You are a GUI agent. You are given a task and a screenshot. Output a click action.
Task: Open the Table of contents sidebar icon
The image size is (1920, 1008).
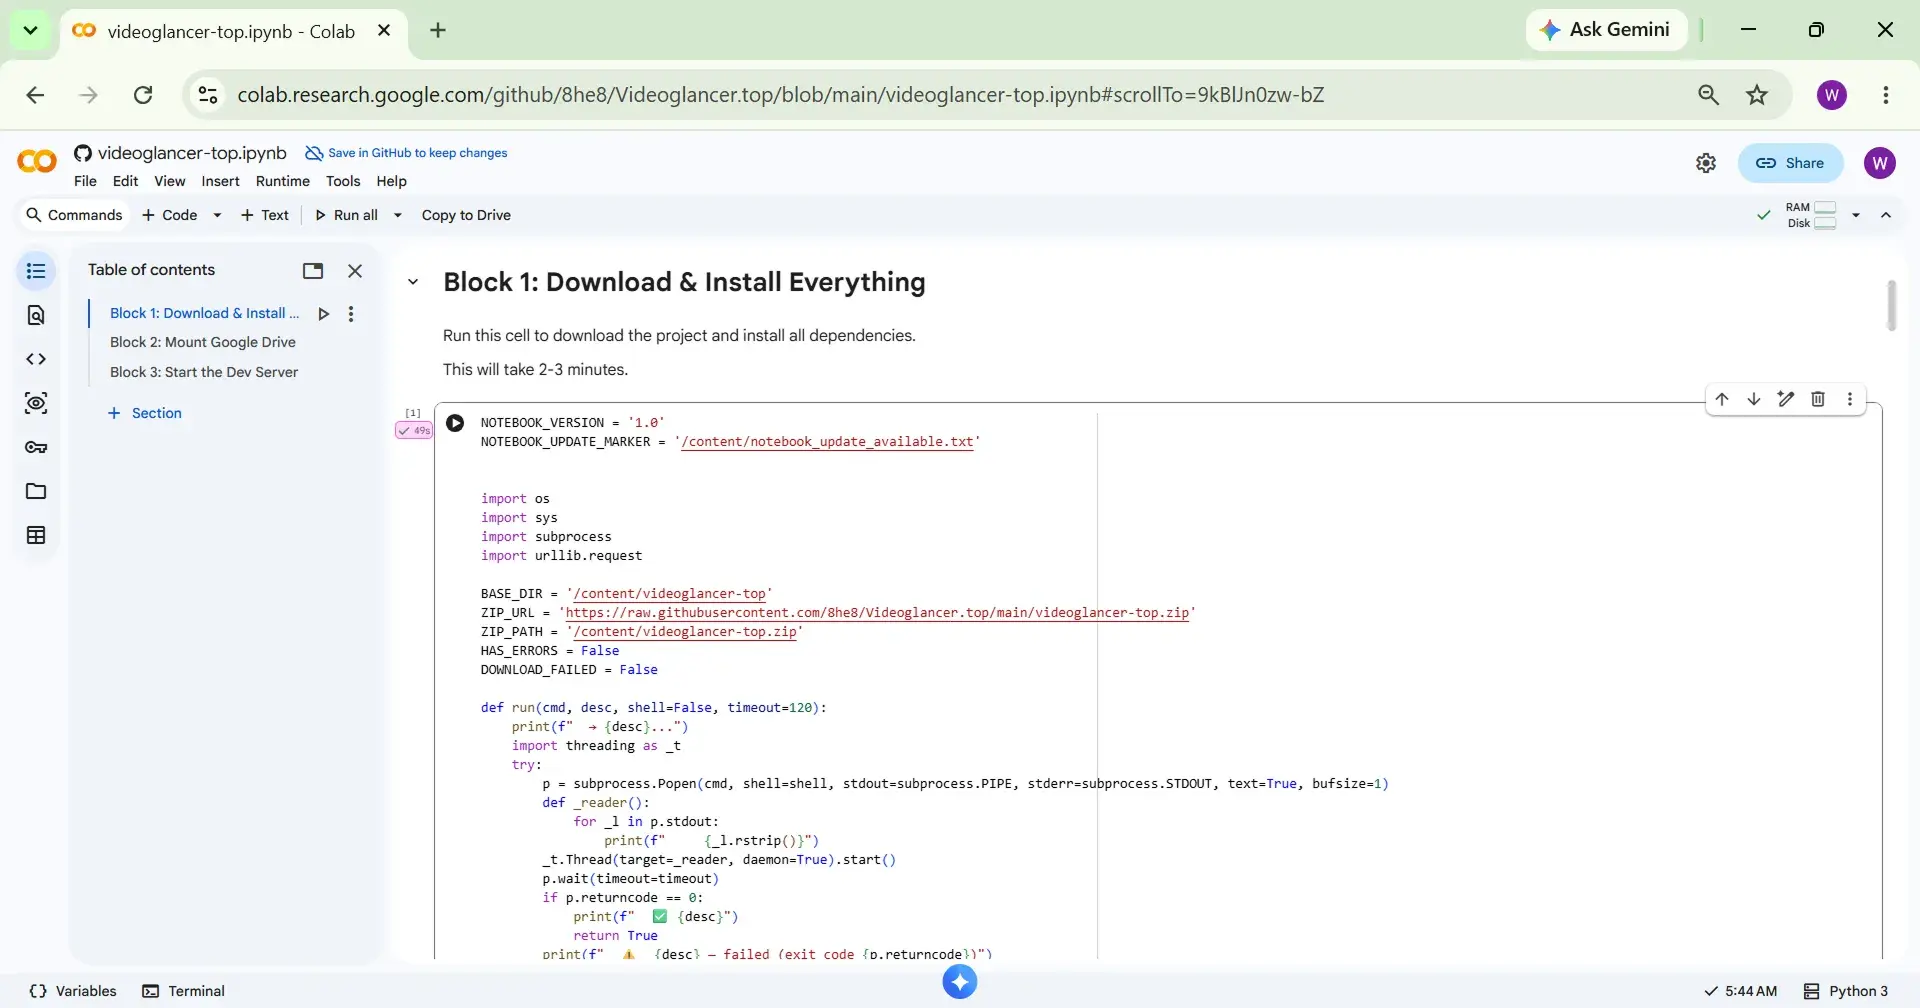pyautogui.click(x=36, y=271)
